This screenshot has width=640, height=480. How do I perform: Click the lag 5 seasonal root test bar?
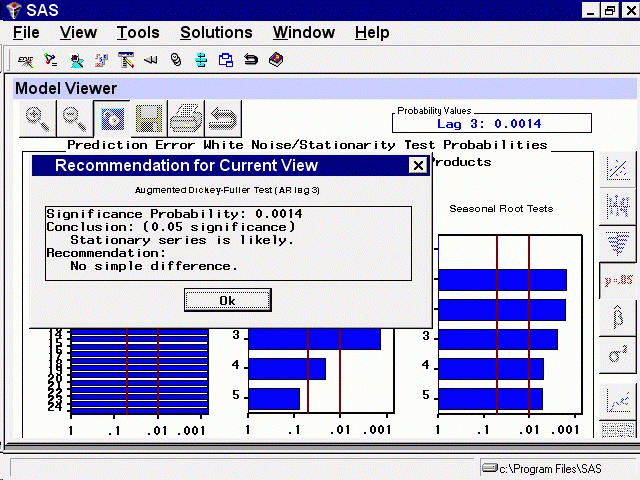pos(490,399)
